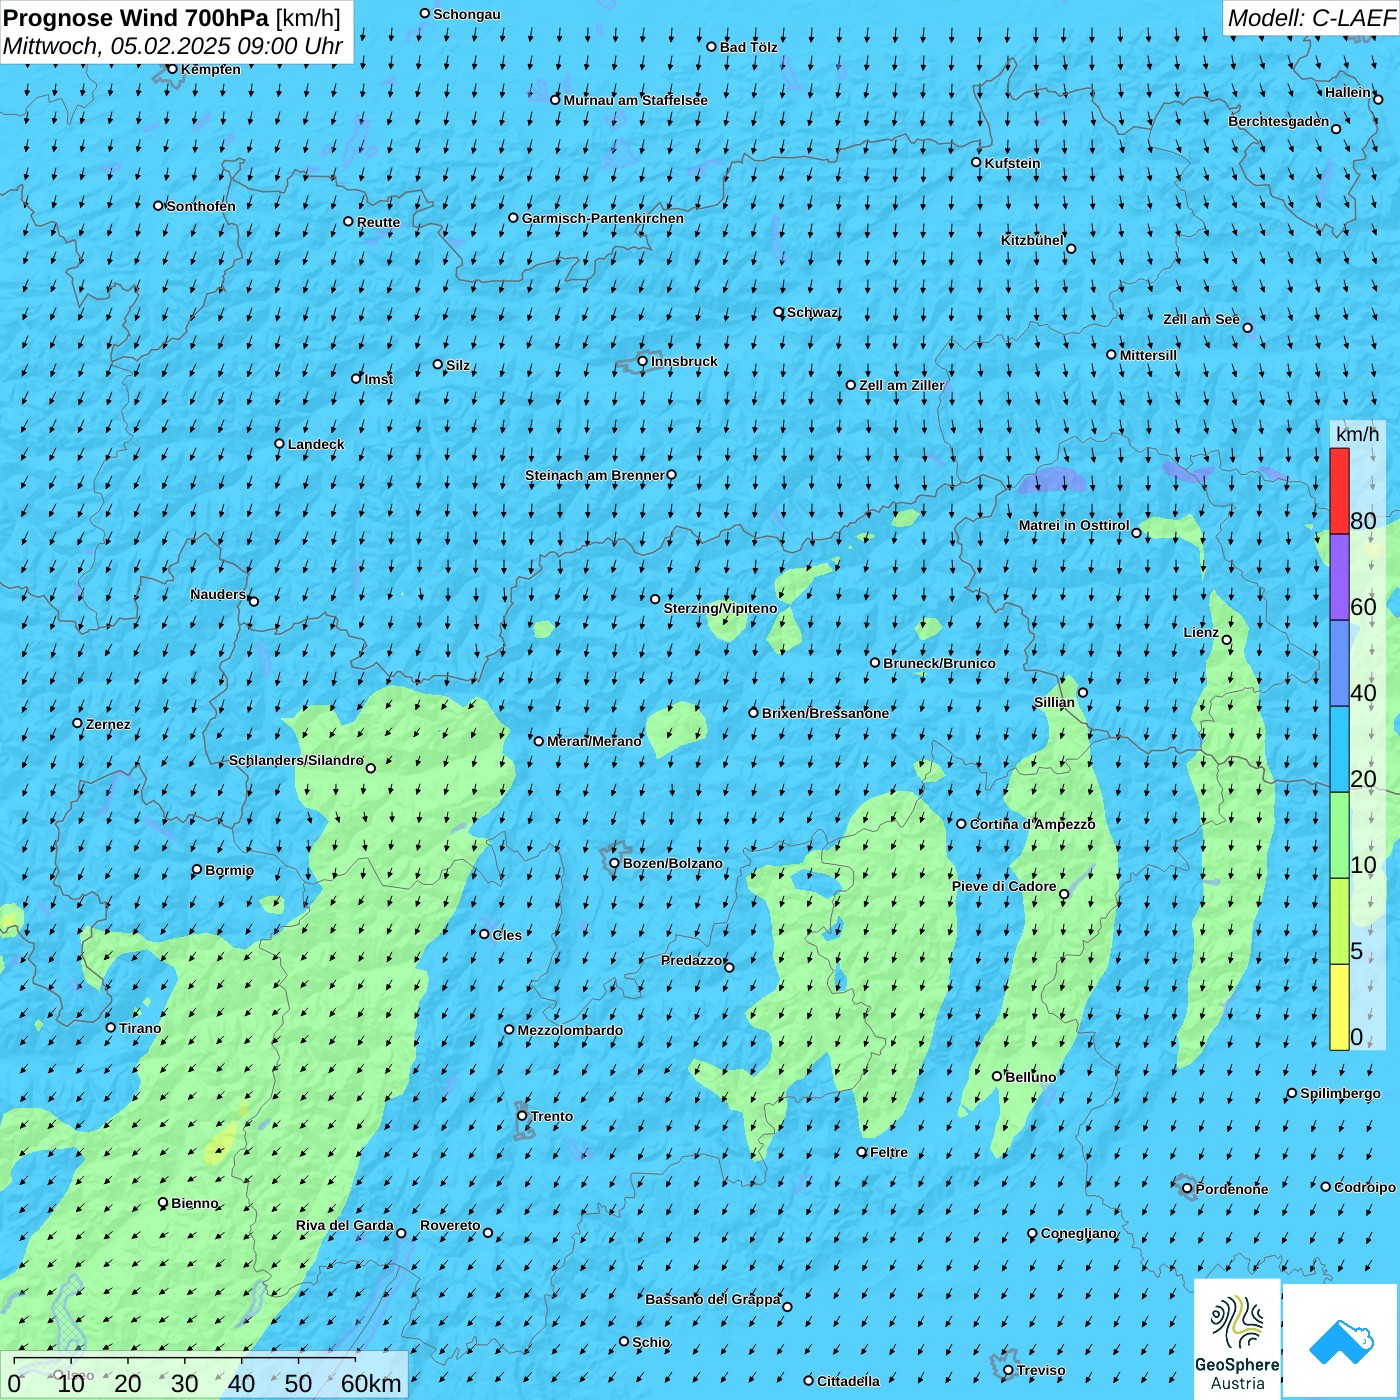This screenshot has height=1400, width=1400.
Task: Click the Zernez city label
Action: coord(108,724)
